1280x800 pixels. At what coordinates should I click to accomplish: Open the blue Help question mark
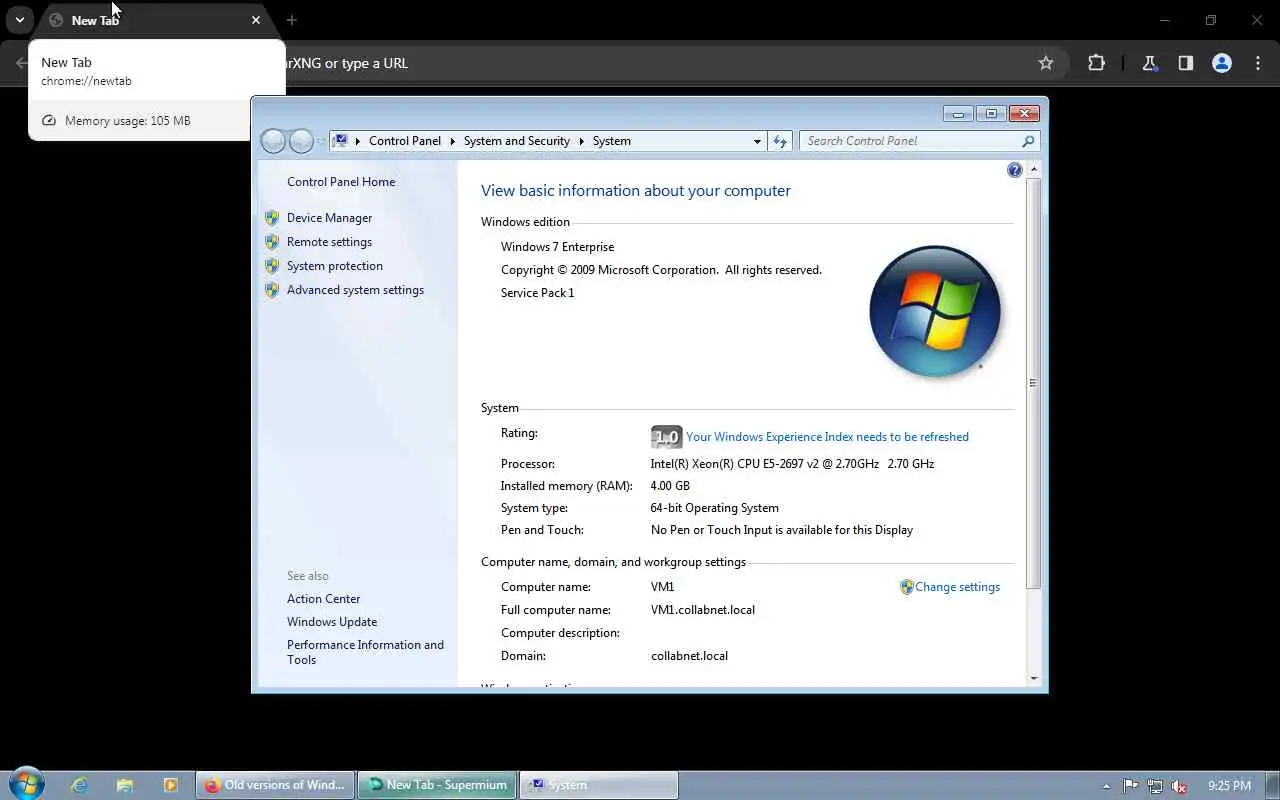(x=1014, y=170)
